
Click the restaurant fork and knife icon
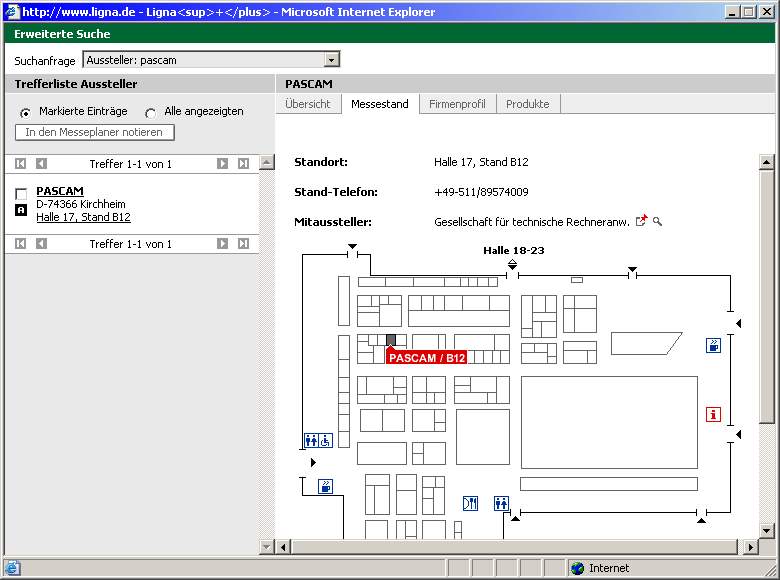(470, 503)
